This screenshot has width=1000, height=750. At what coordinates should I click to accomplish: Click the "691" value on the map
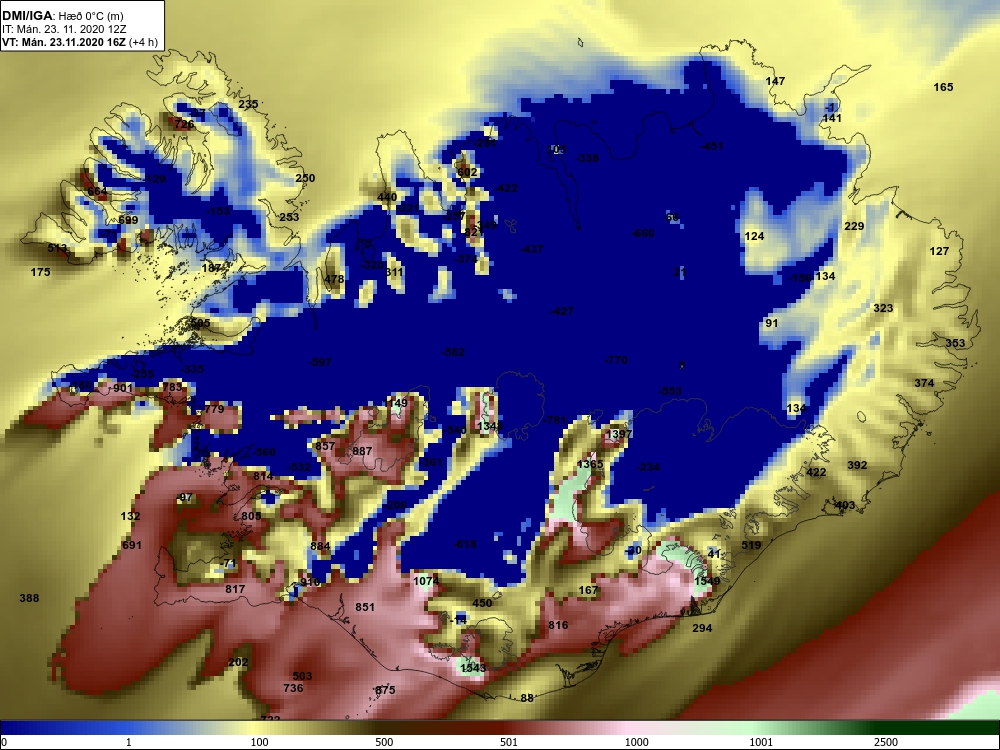tap(132, 545)
